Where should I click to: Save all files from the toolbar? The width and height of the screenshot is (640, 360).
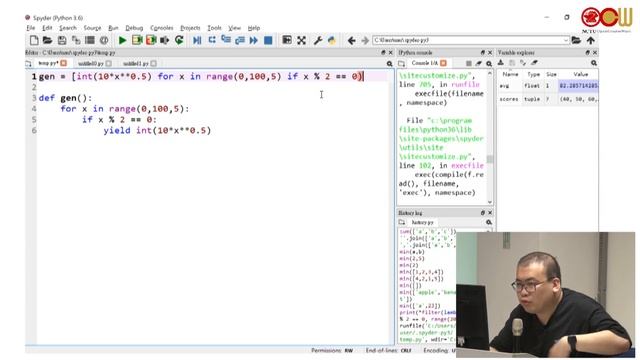pyautogui.click(x=76, y=40)
